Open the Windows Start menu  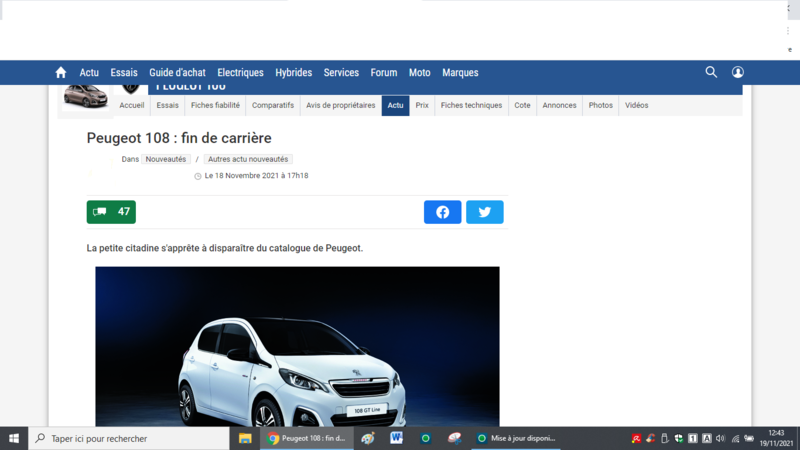(14, 438)
